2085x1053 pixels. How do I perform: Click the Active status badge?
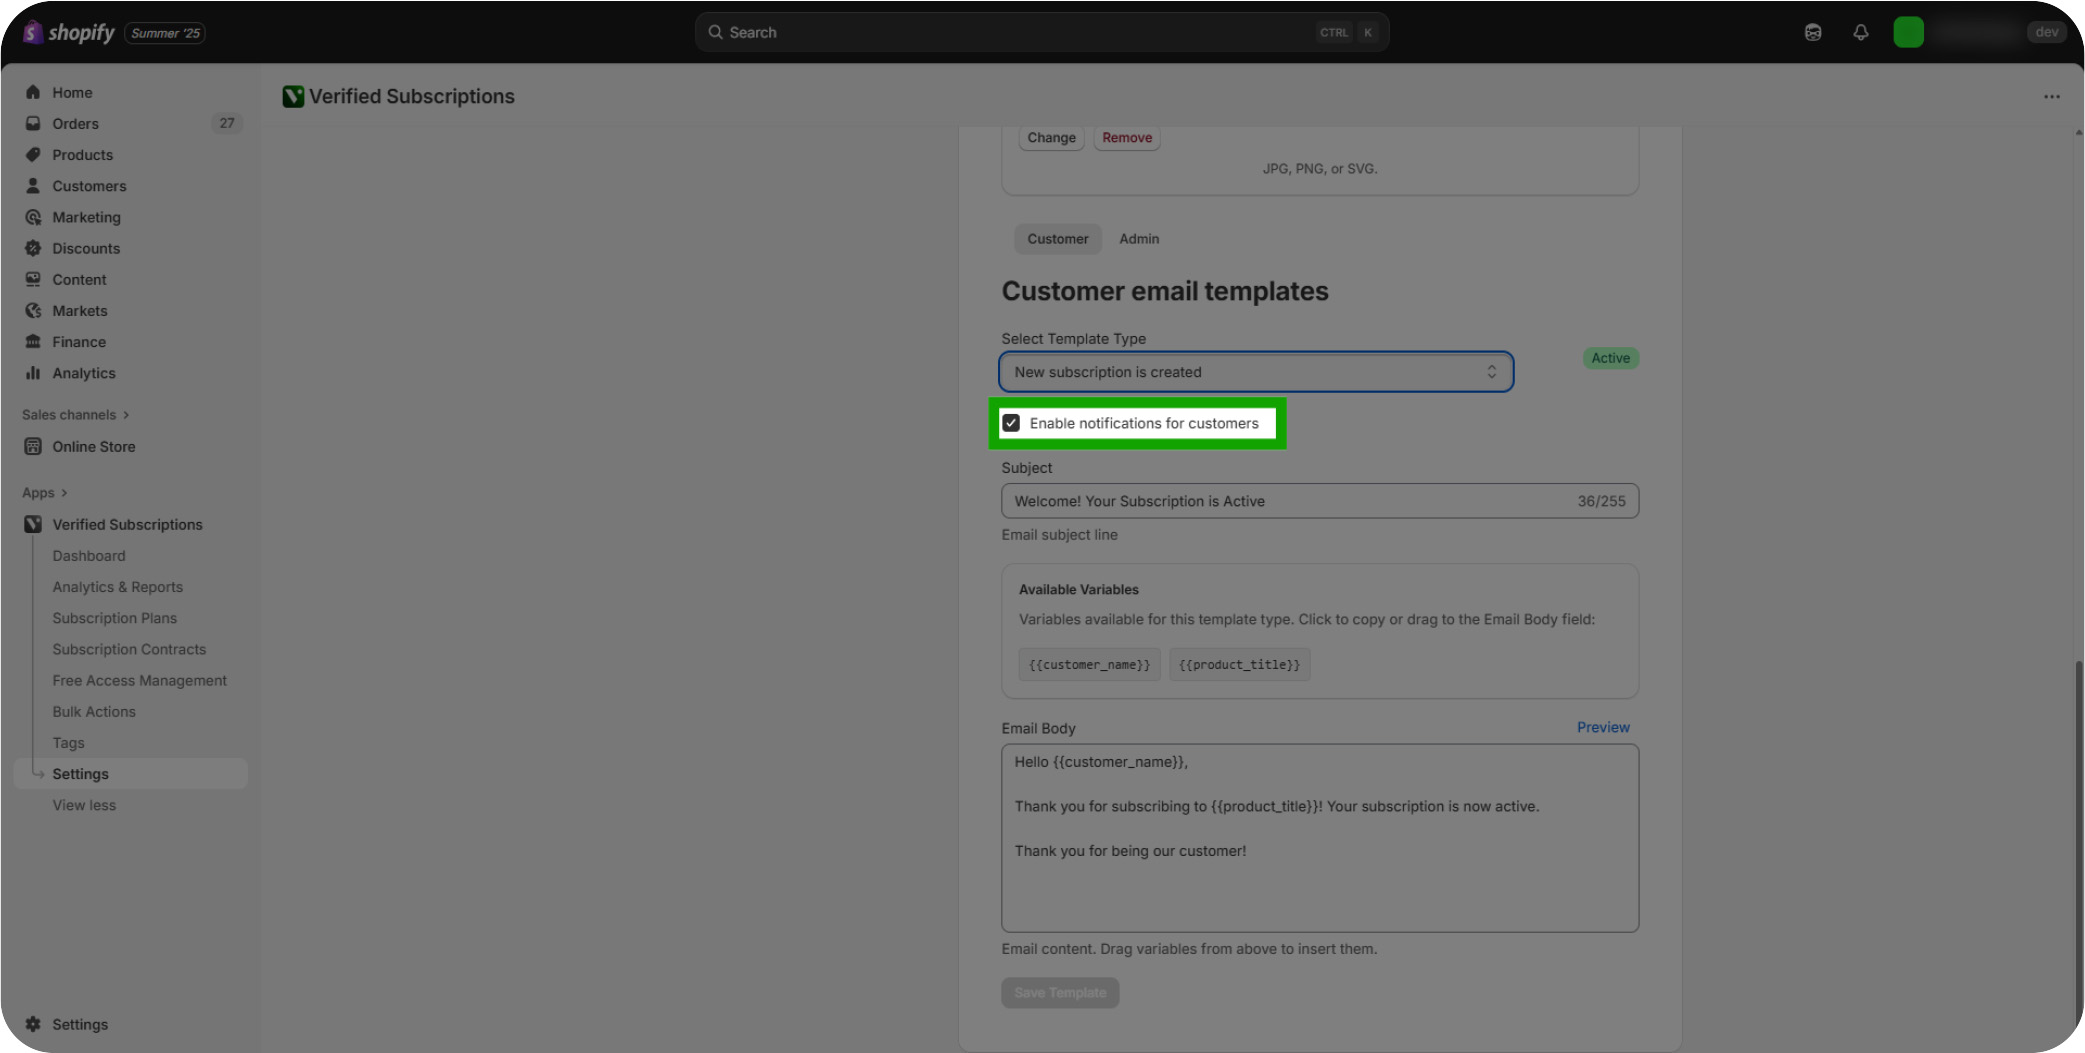(x=1610, y=358)
